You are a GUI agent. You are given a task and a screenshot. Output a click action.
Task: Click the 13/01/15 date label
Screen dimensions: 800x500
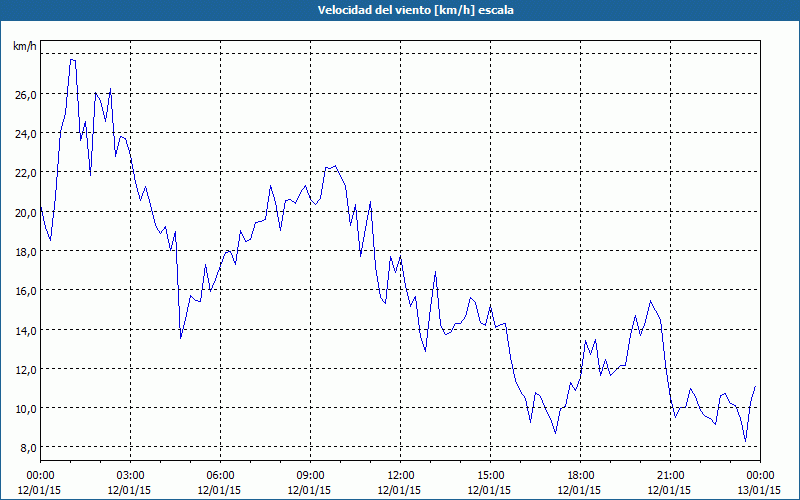pyautogui.click(x=759, y=490)
